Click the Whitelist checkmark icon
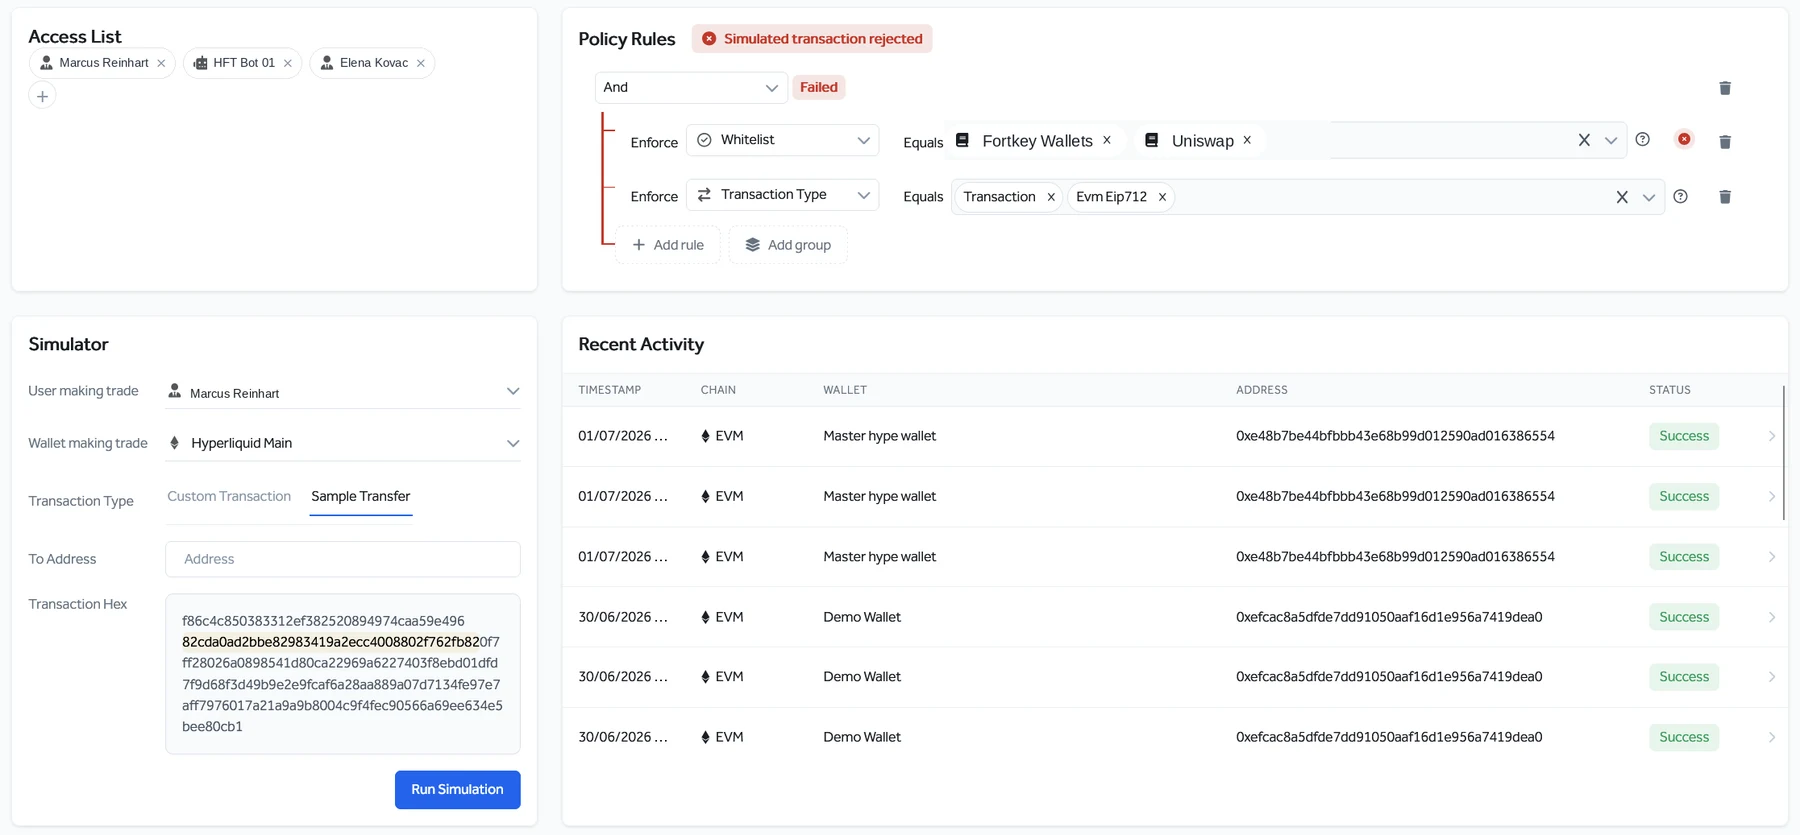Screen dimensions: 1800x835 pyautogui.click(x=704, y=140)
